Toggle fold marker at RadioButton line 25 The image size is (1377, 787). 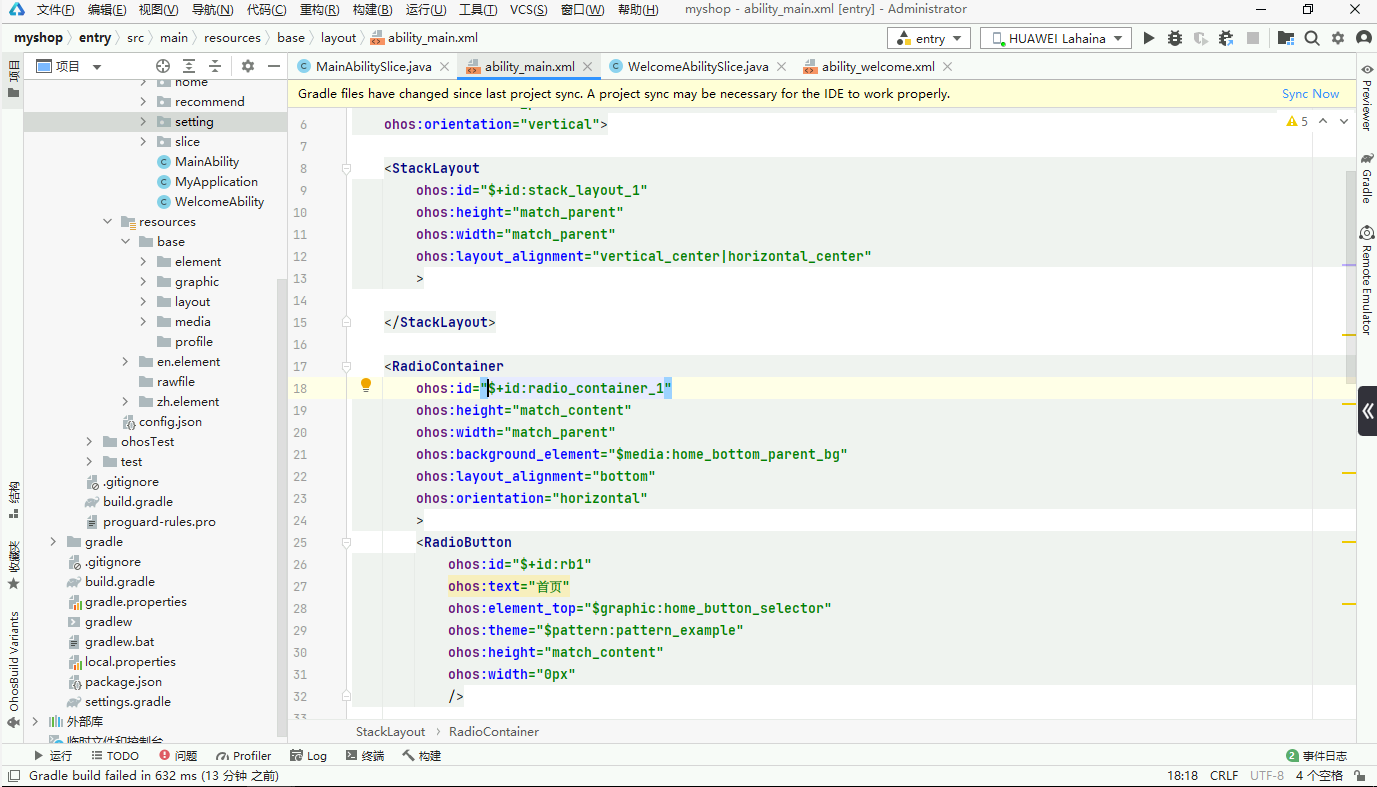(346, 543)
